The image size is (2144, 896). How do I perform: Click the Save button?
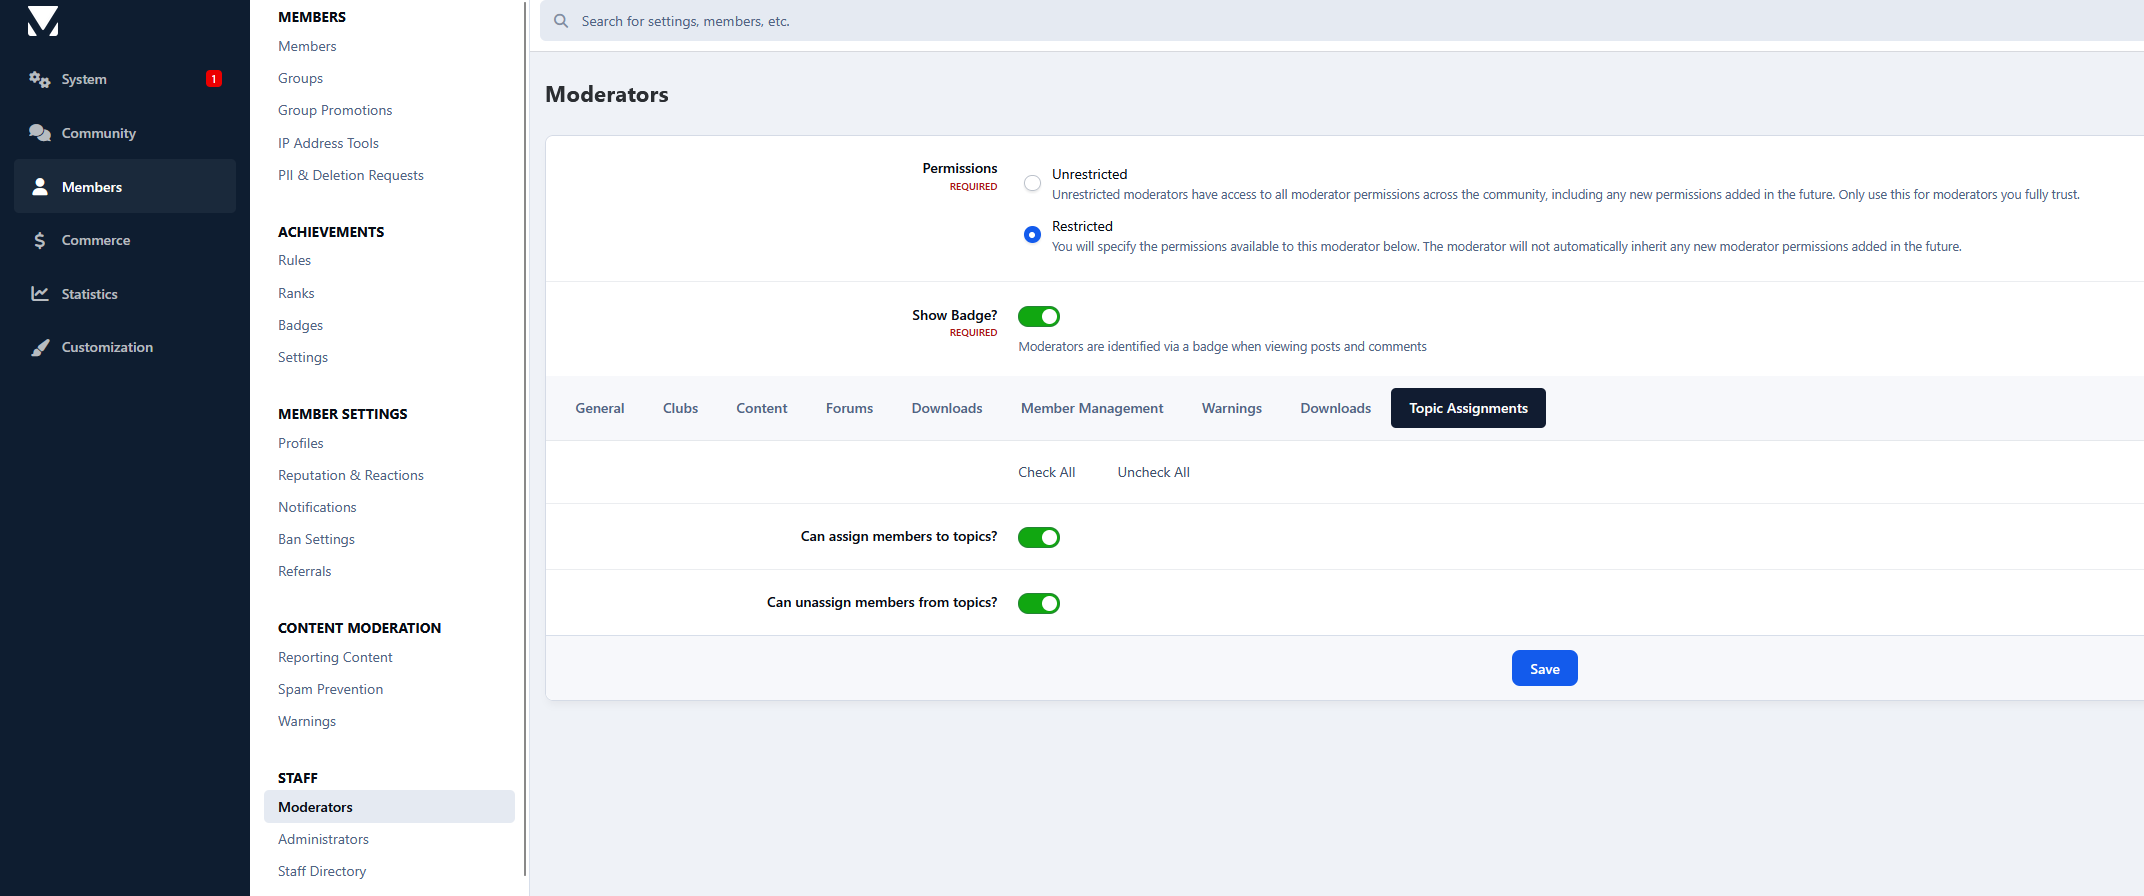click(1544, 669)
